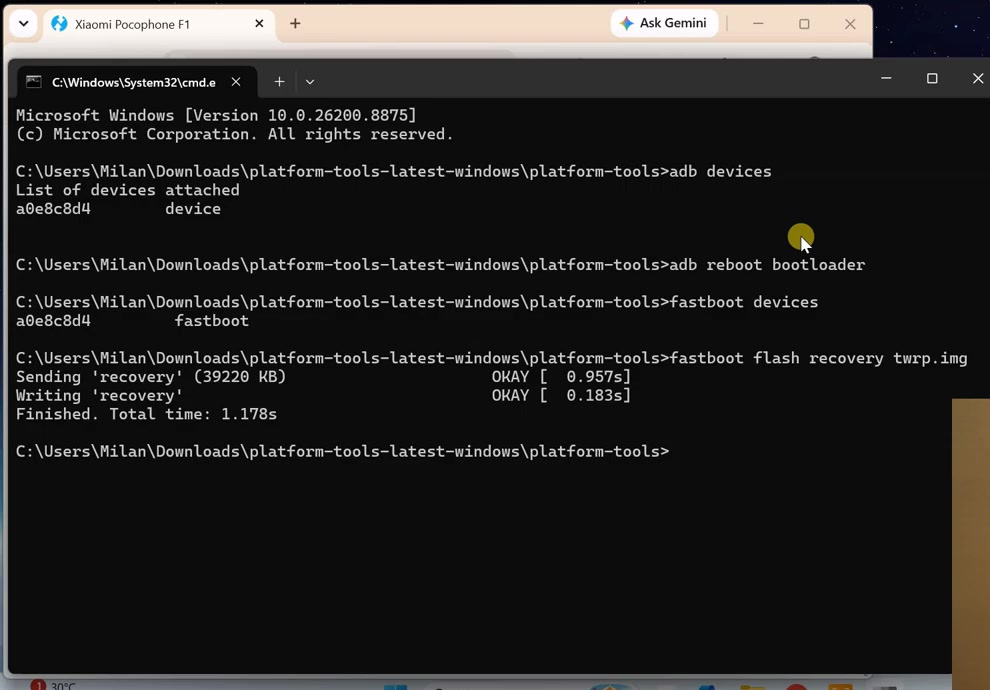Add a new terminal tab
The image size is (990, 690).
click(x=279, y=82)
